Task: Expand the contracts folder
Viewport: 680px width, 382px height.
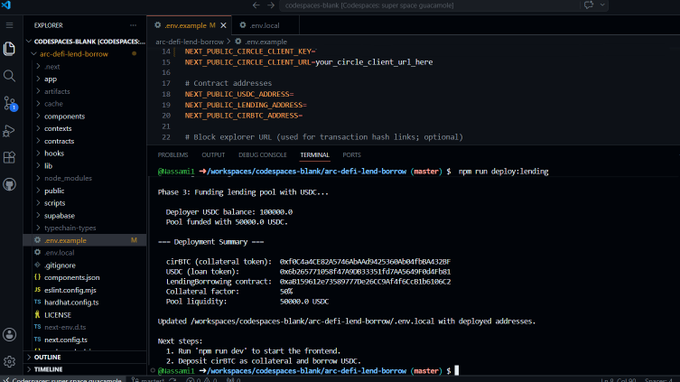Action: tap(85, 141)
